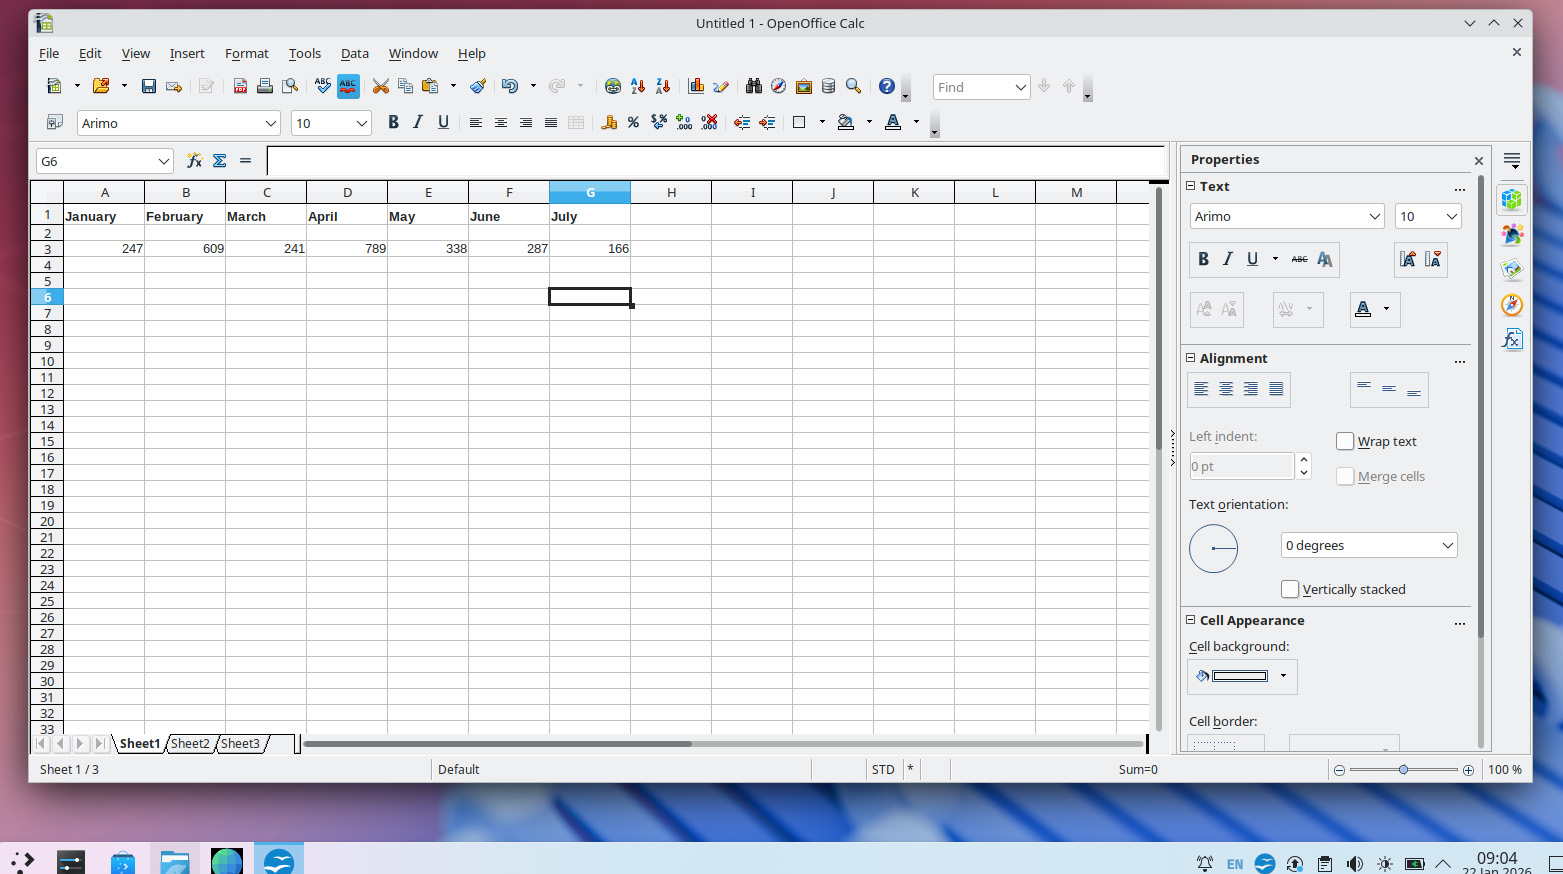The height and width of the screenshot is (874, 1563).
Task: Click the Sort Ascending icon
Action: (x=638, y=87)
